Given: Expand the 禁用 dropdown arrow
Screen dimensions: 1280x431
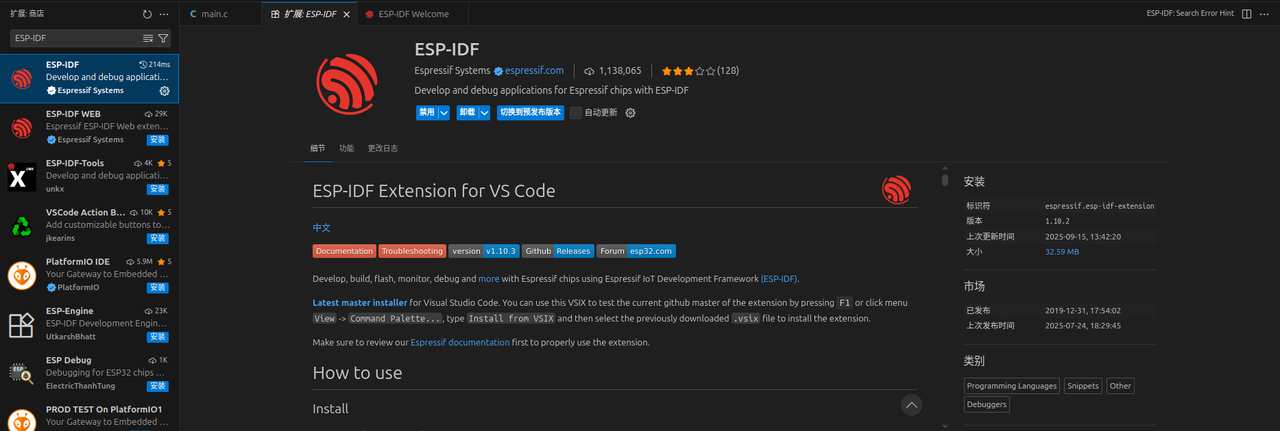Looking at the screenshot, I should tap(444, 113).
